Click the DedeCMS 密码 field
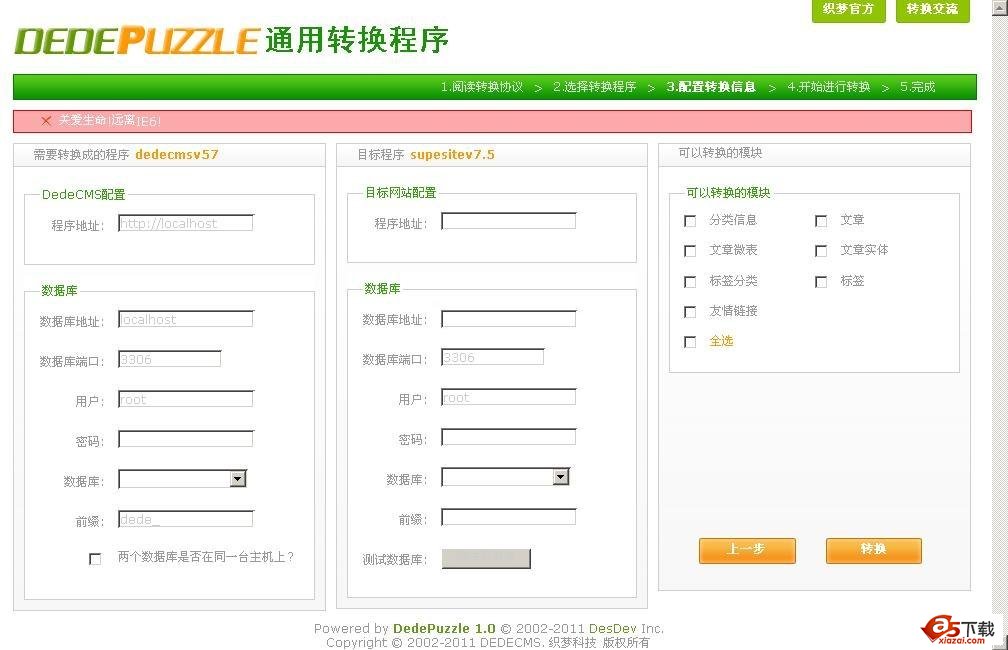 186,439
